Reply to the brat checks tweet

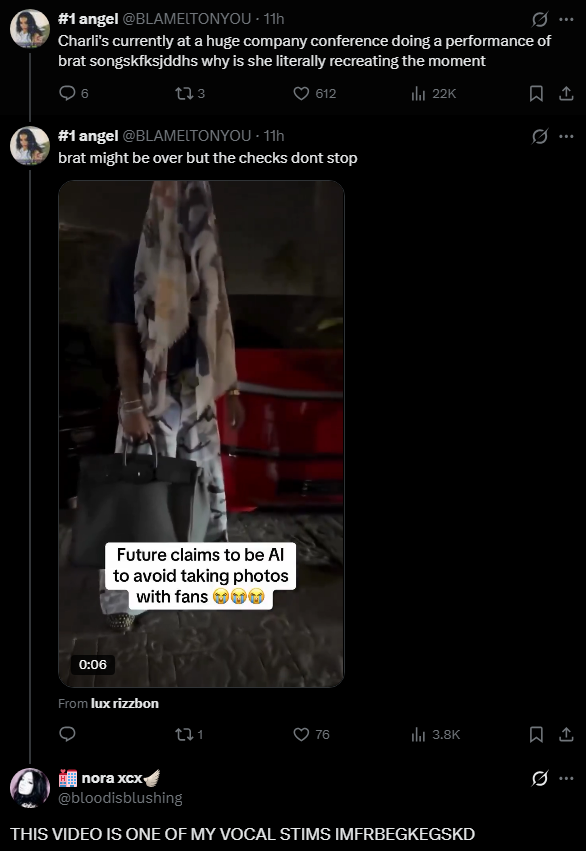pos(67,734)
